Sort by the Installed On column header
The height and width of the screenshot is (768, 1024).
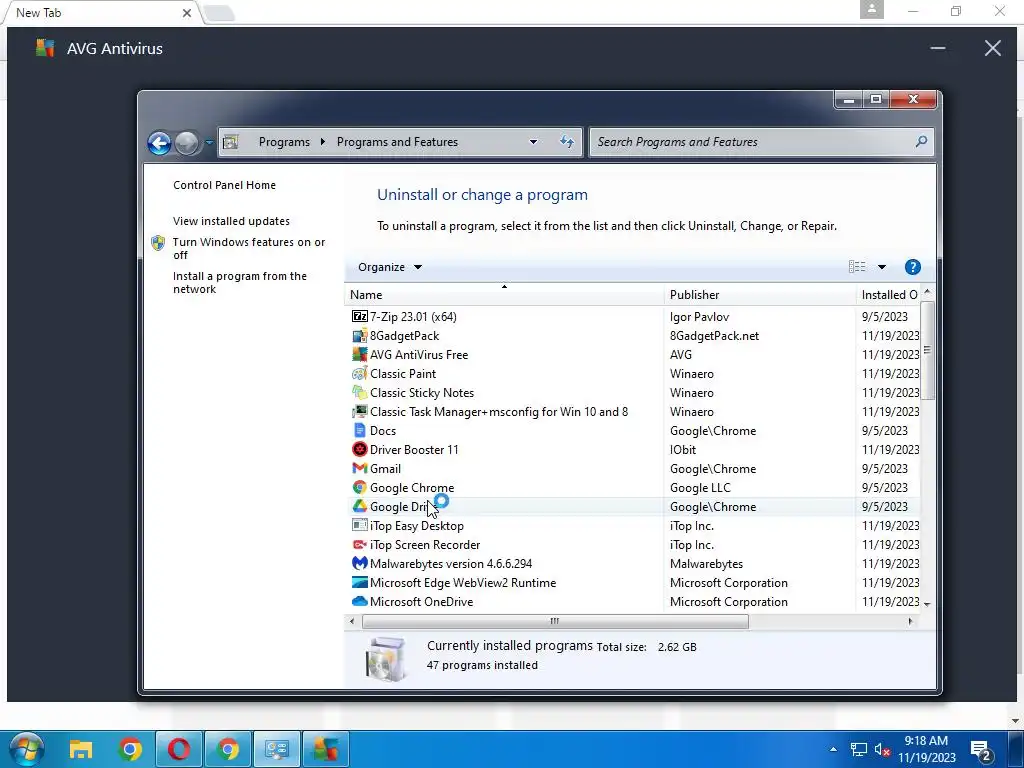889,295
